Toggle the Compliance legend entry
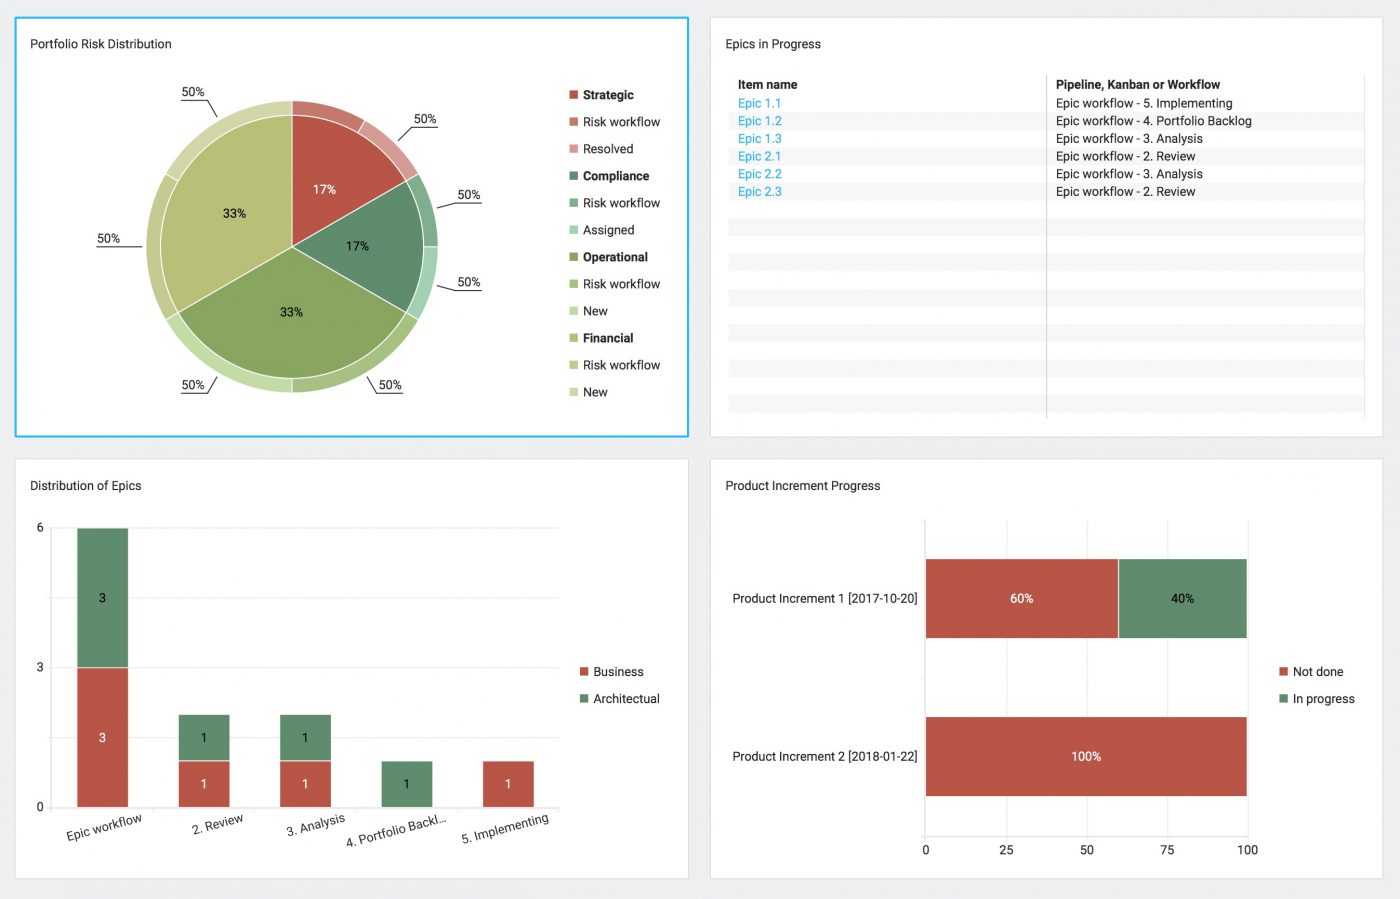 (x=615, y=176)
